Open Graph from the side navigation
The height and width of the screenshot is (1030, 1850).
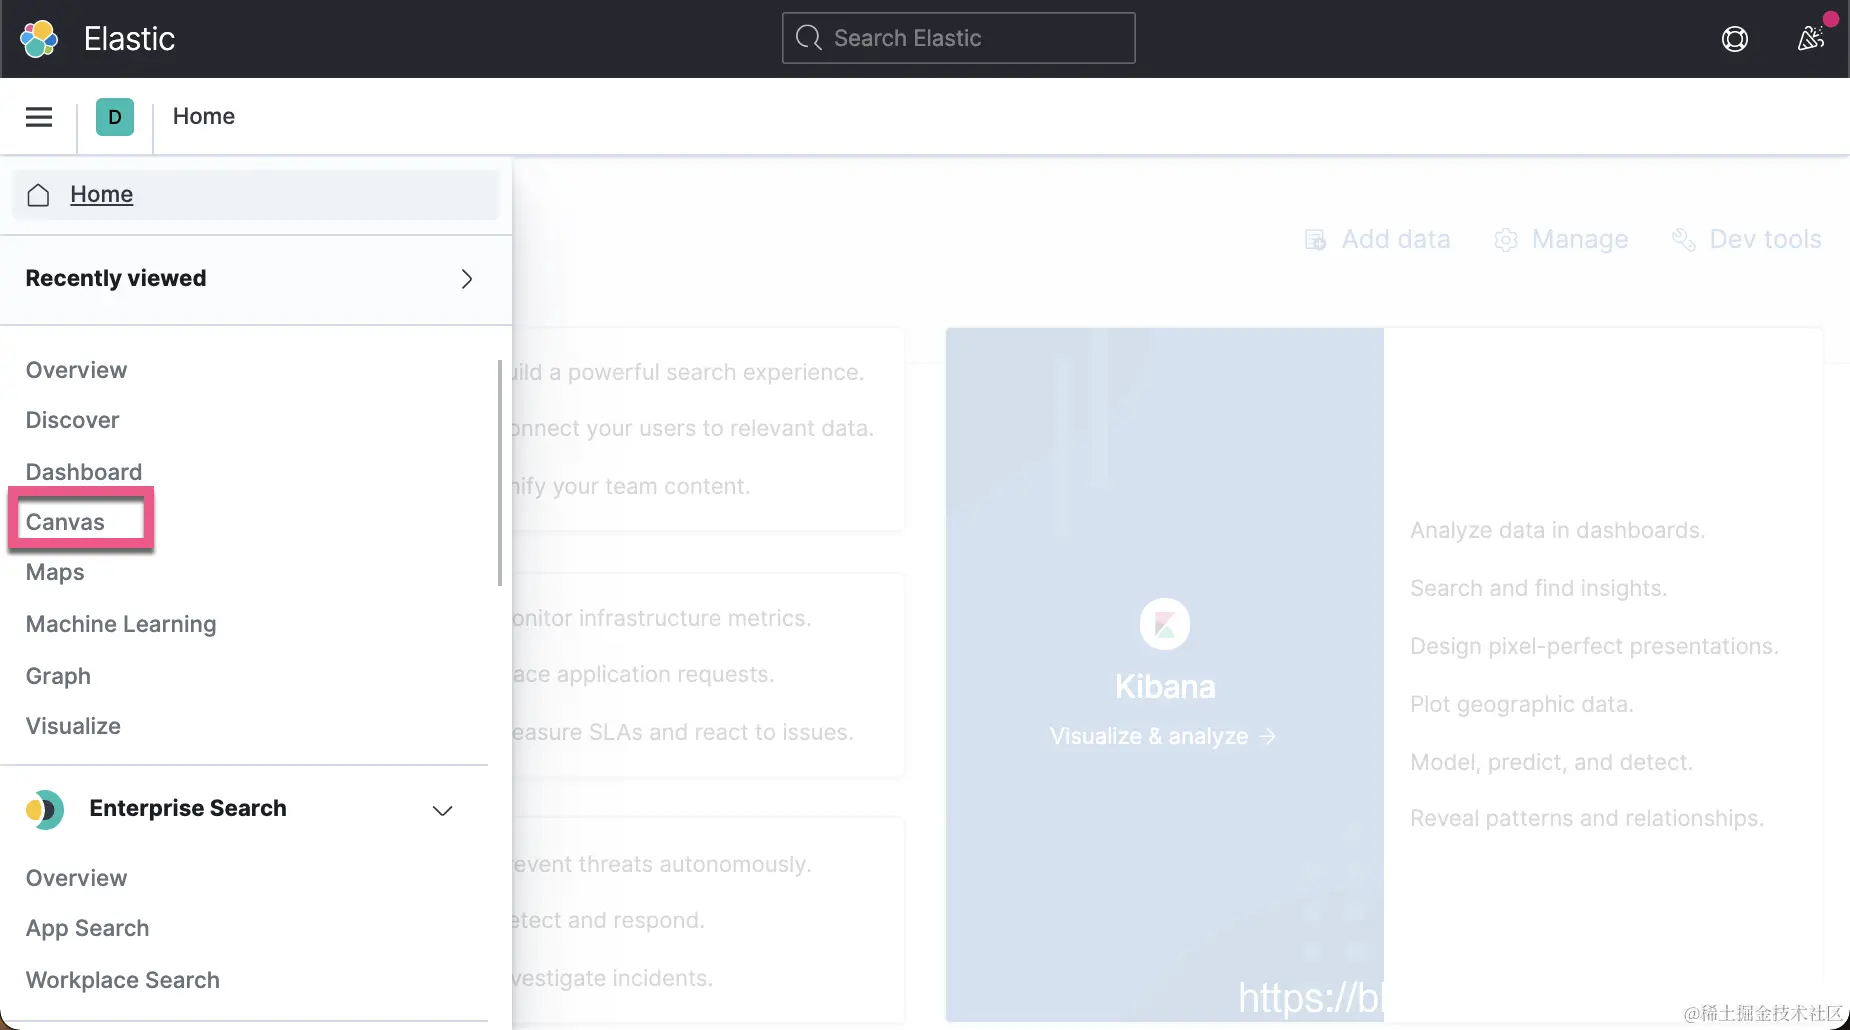pyautogui.click(x=58, y=677)
